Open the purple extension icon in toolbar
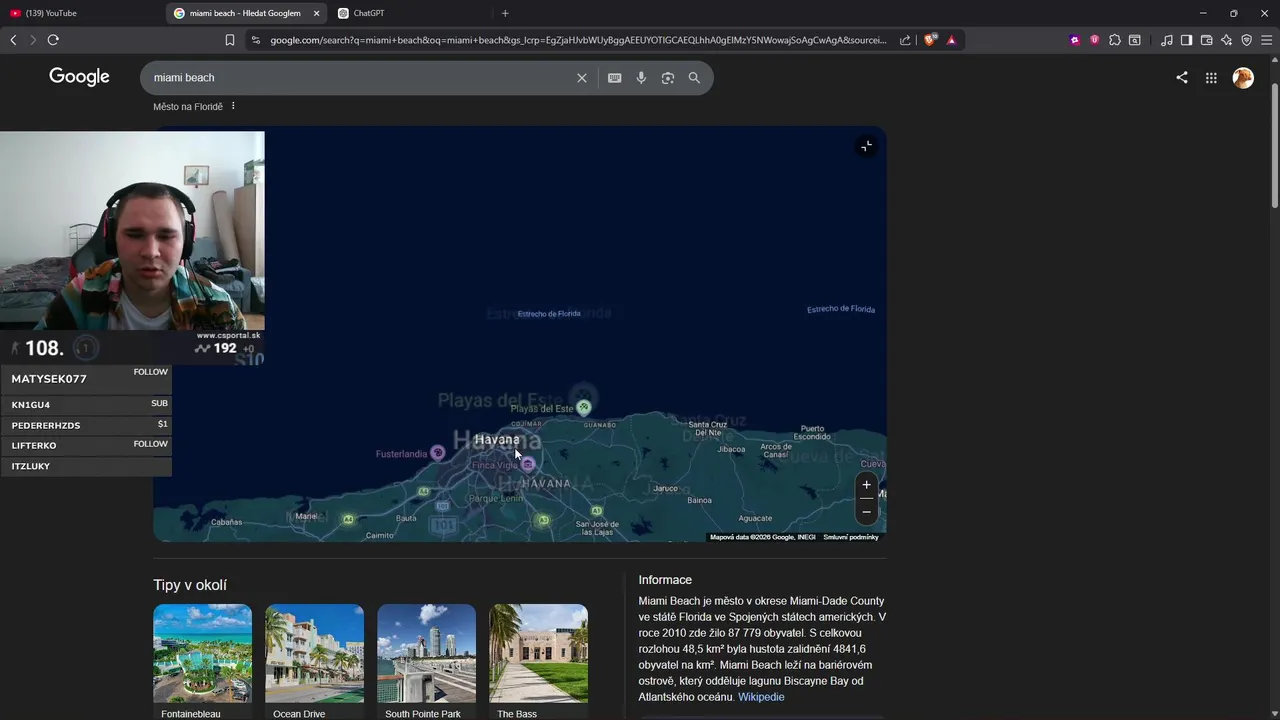Viewport: 1280px width, 720px height. pos(1075,40)
